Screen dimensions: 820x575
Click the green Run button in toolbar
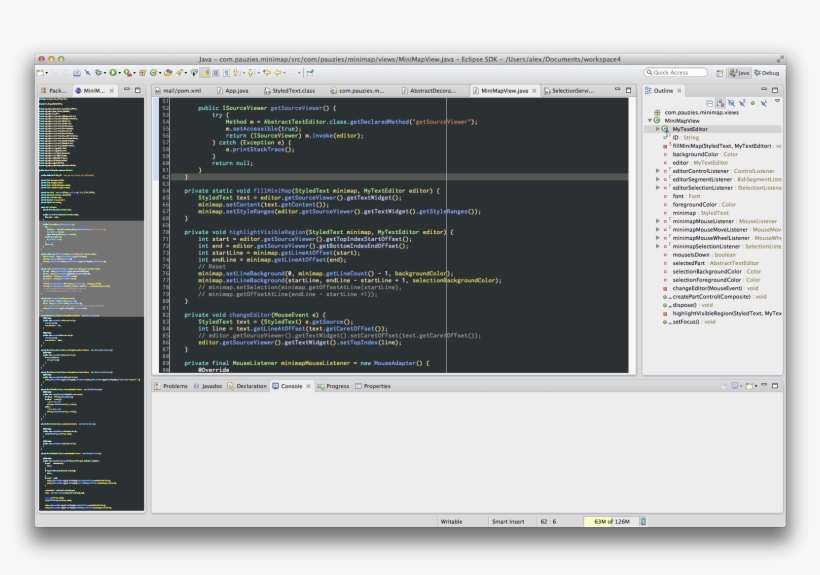113,72
